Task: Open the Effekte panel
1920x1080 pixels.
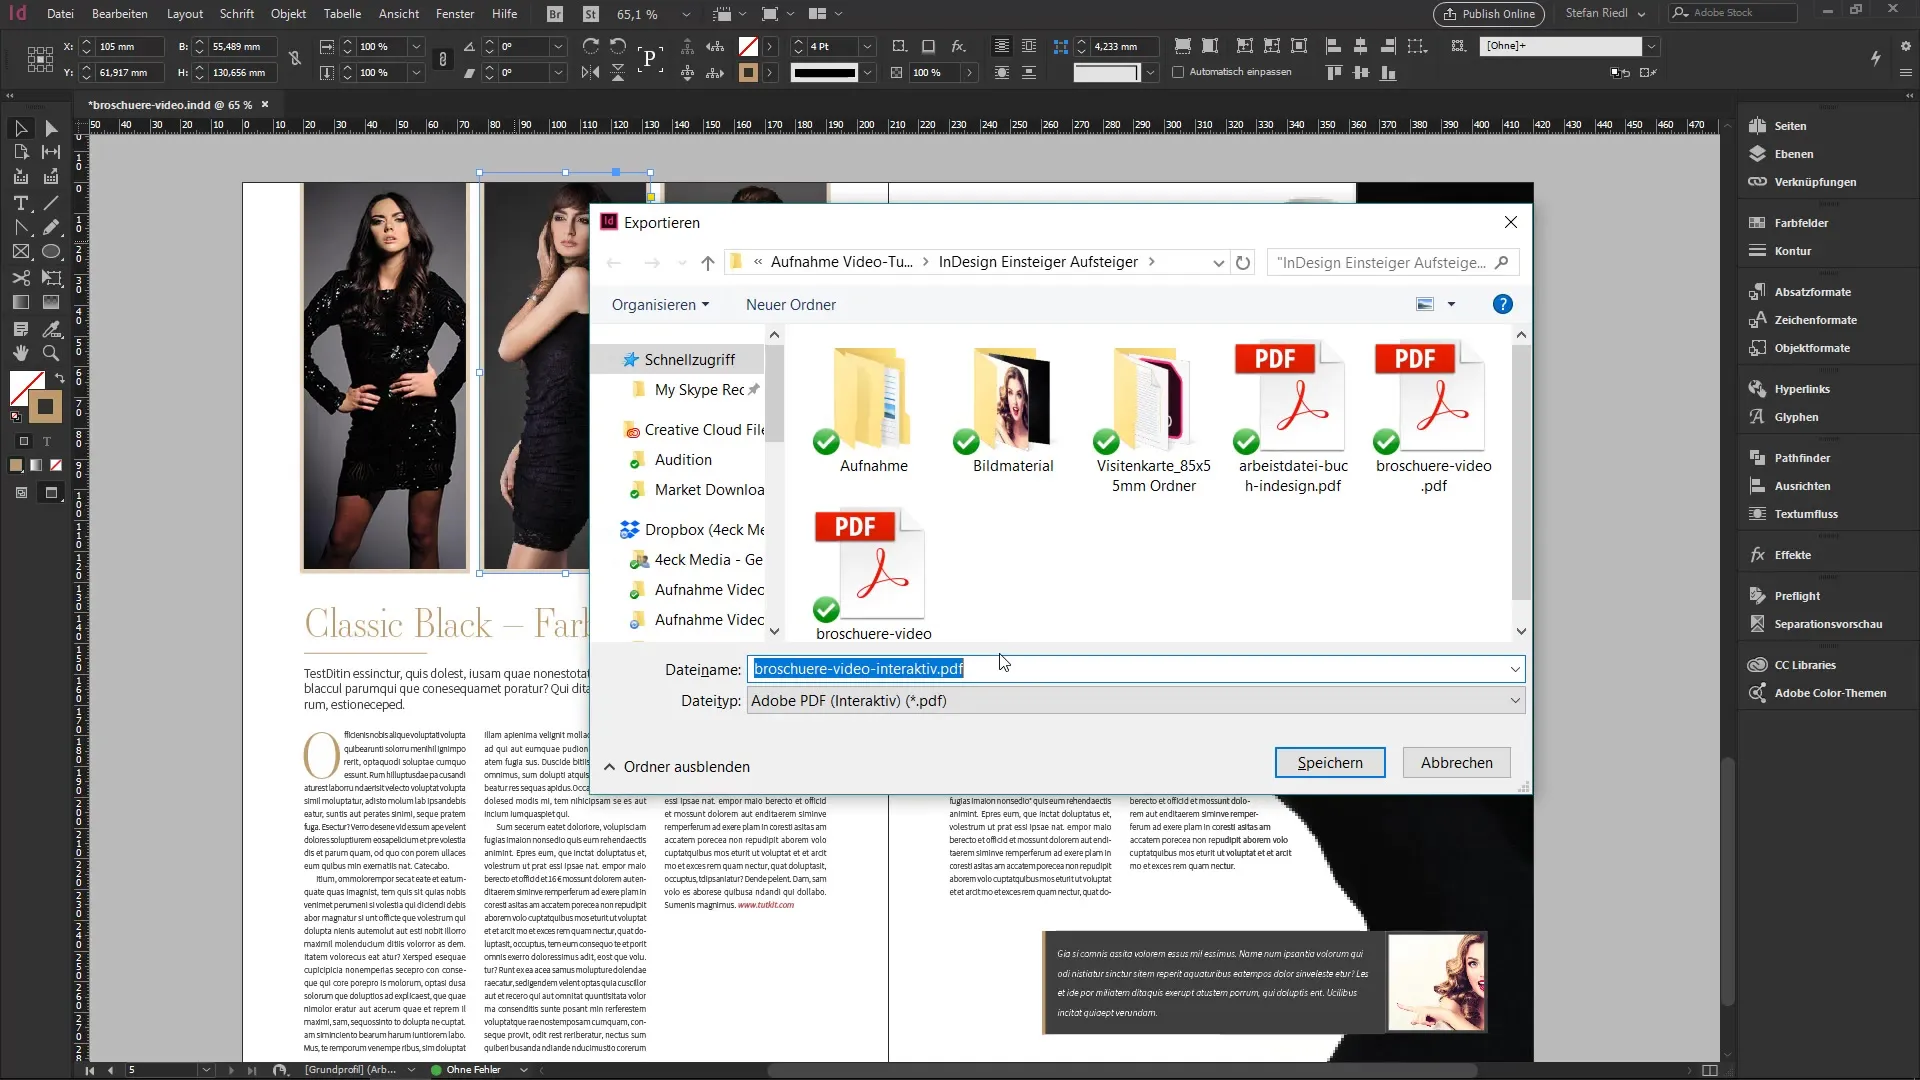Action: point(1791,555)
